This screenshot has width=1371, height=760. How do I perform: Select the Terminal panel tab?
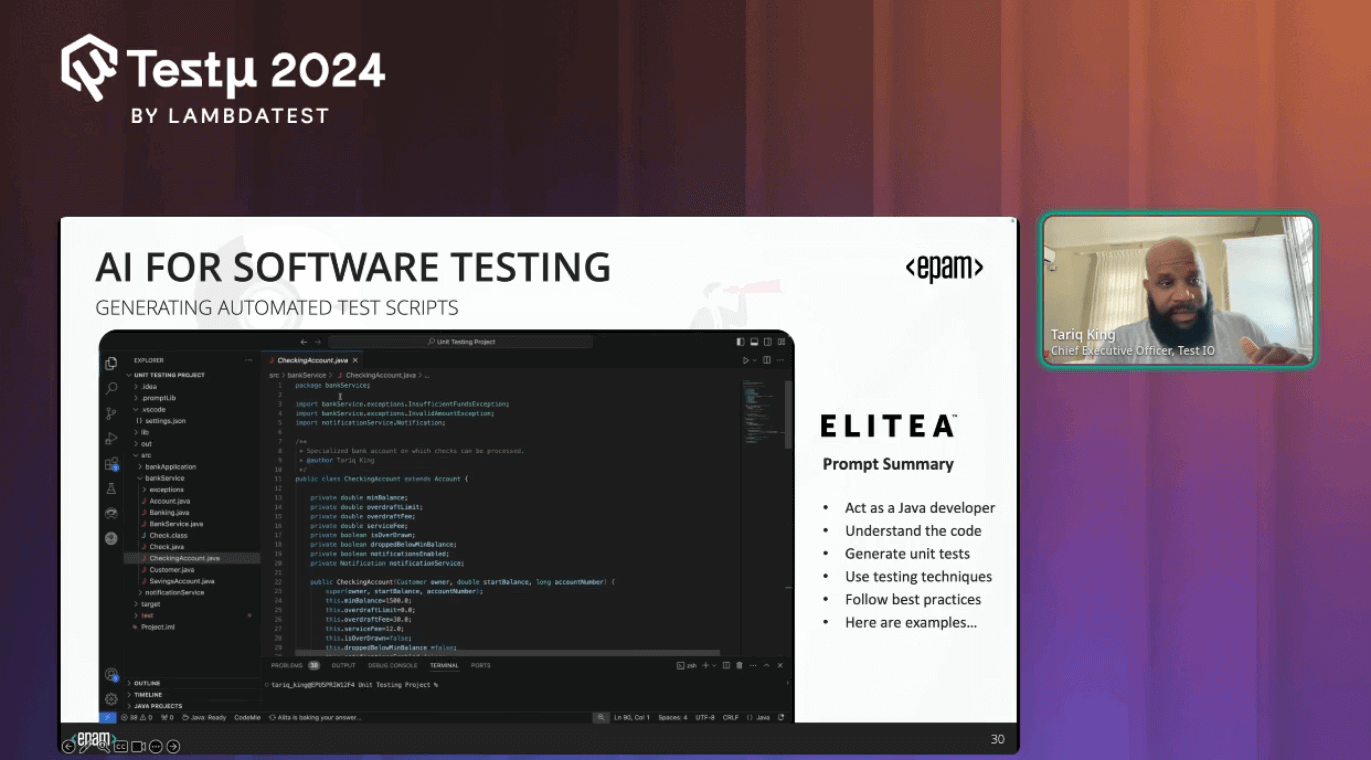[444, 665]
